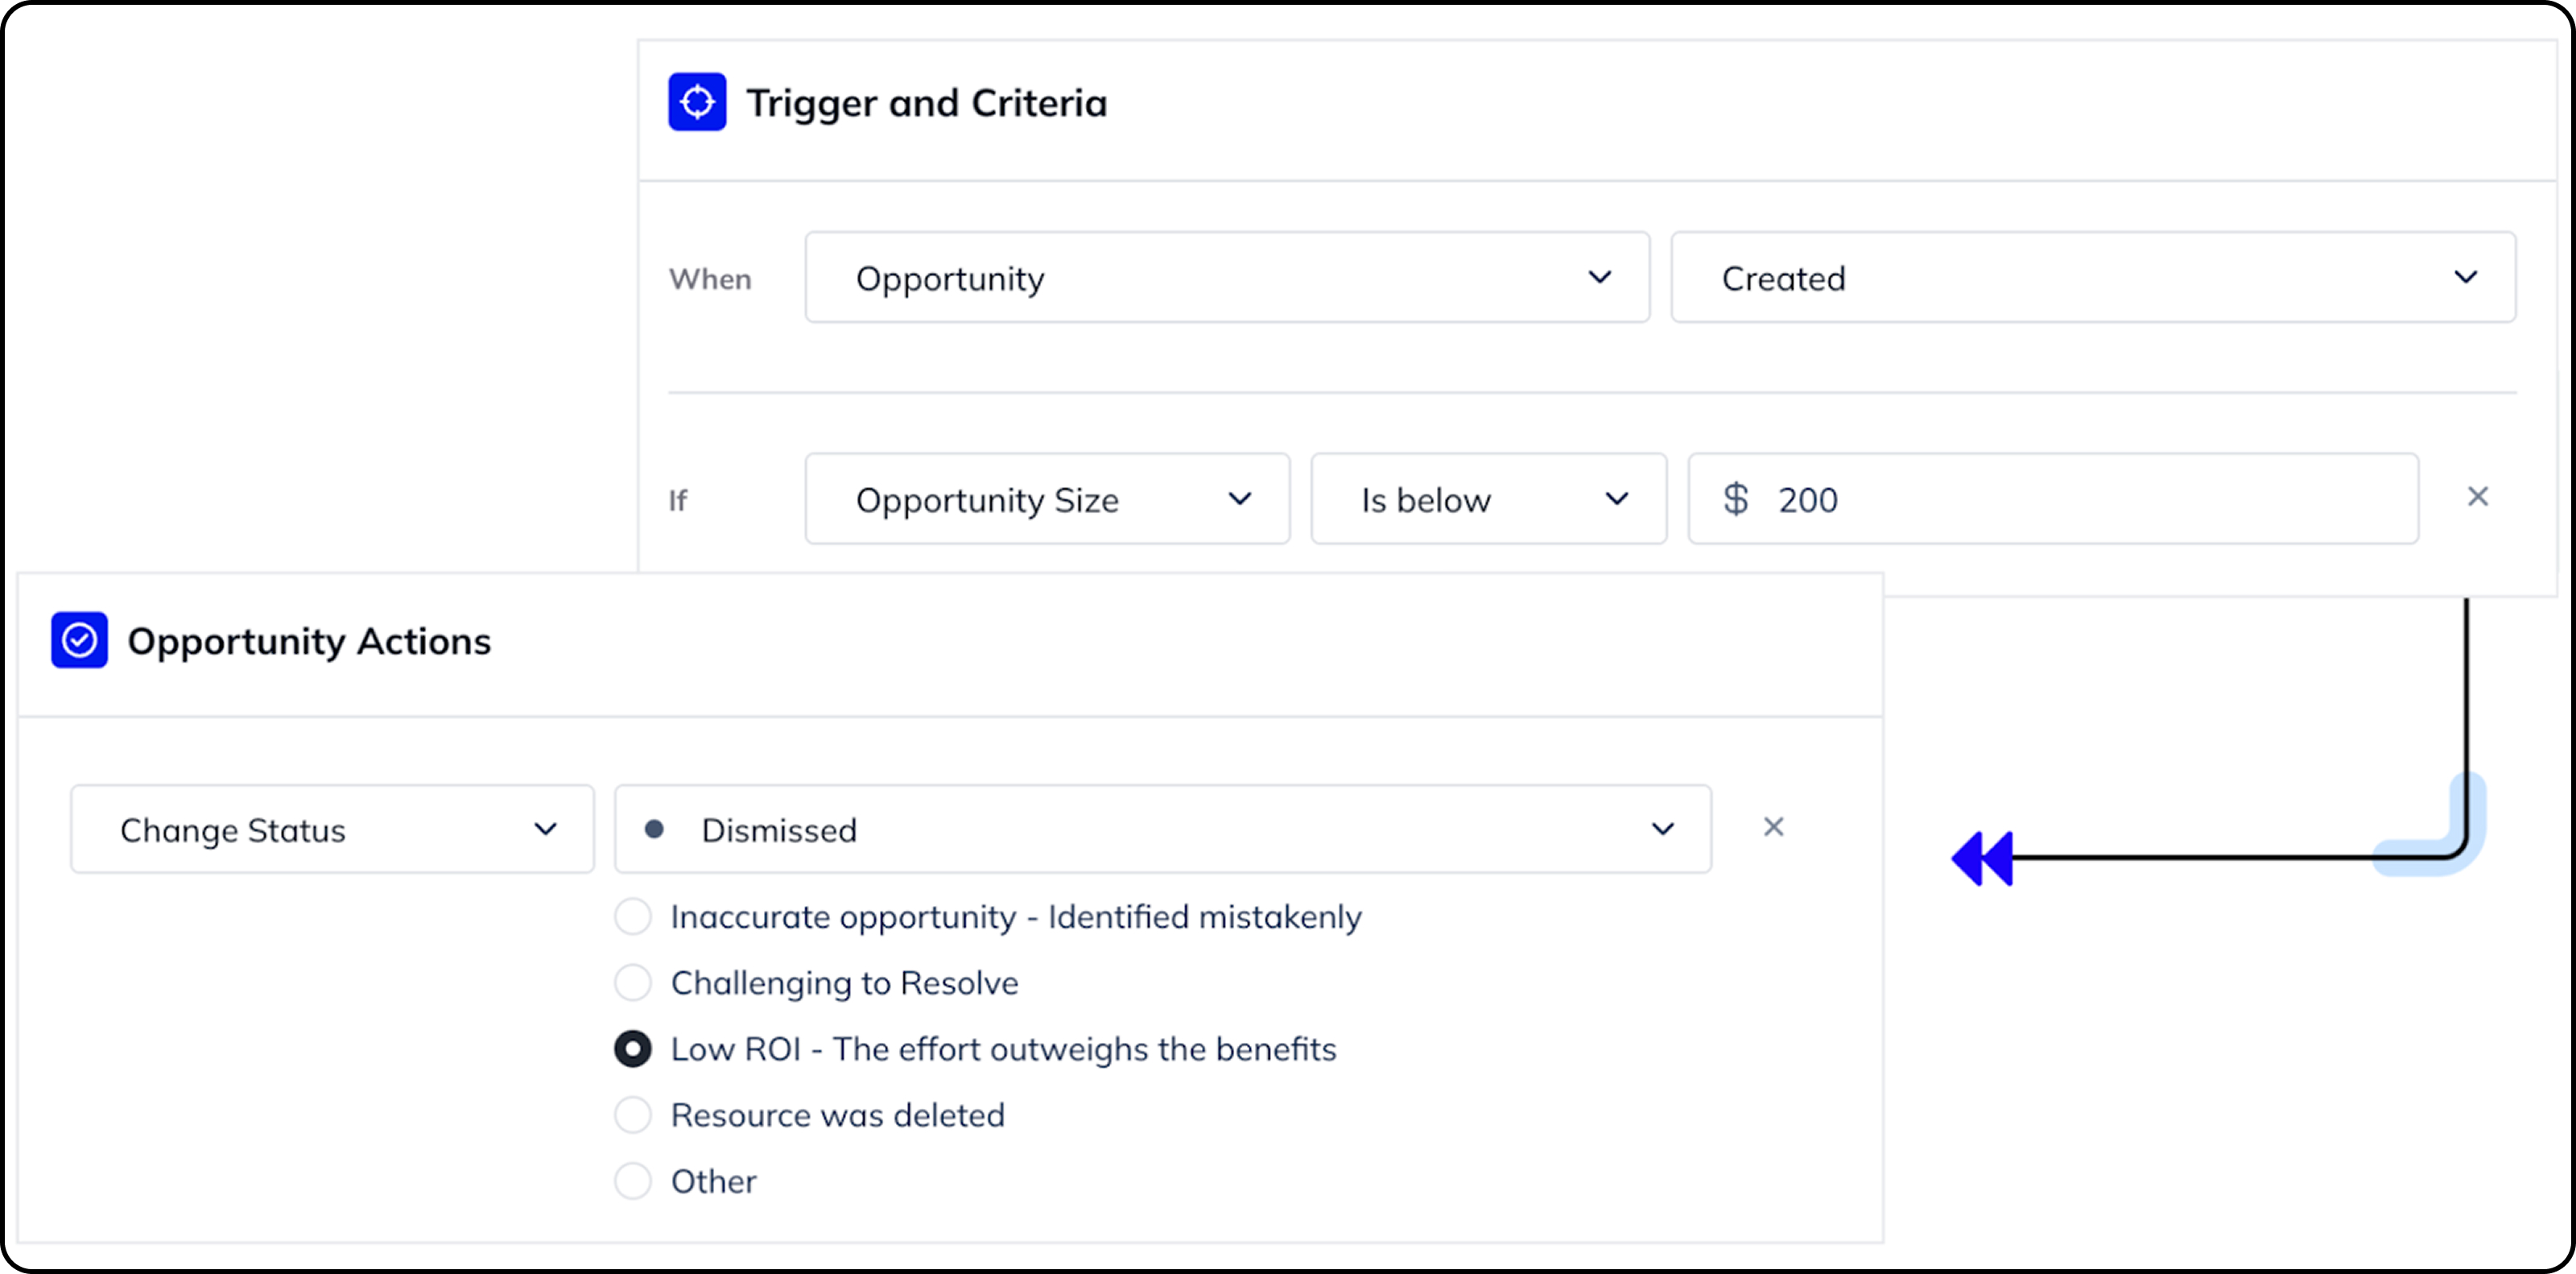Click the Opportunity Actions heading

point(309,641)
